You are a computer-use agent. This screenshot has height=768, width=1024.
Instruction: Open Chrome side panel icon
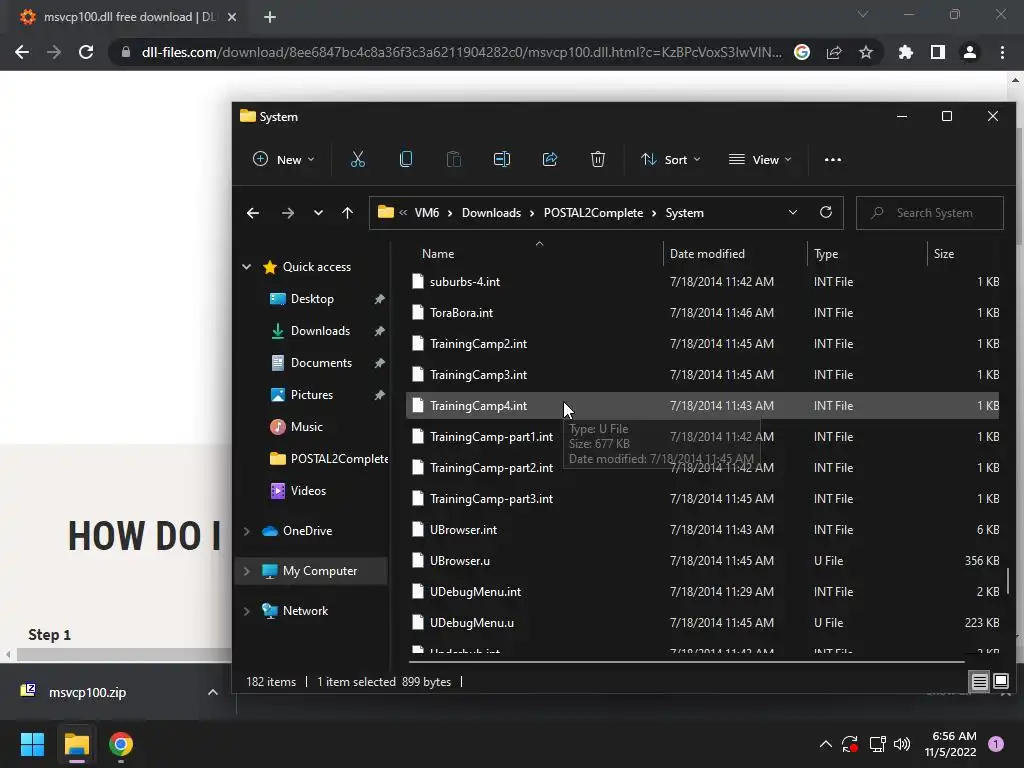point(937,52)
